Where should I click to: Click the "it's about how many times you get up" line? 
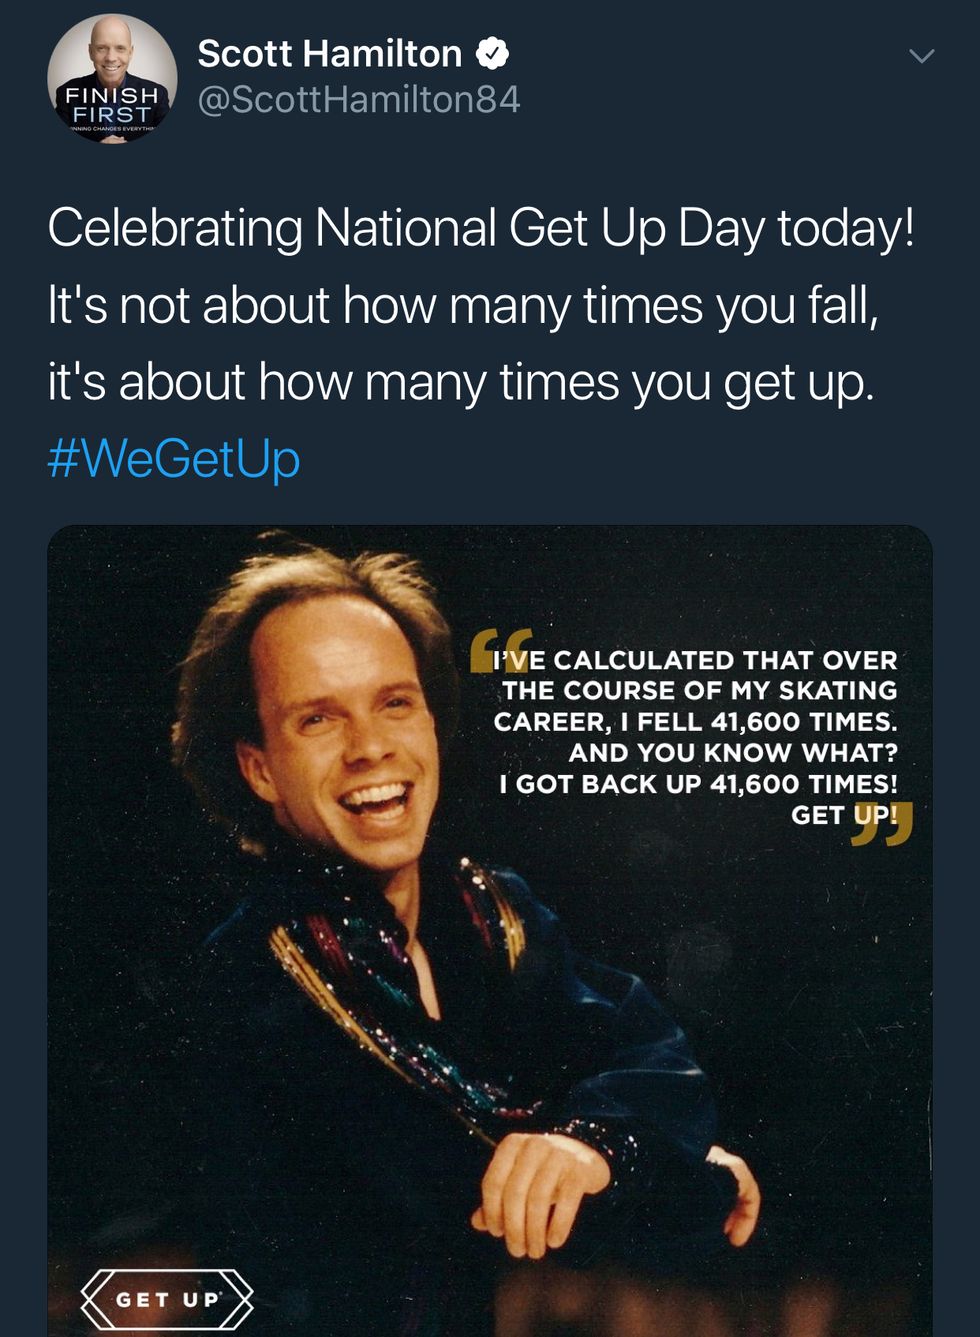tap(461, 382)
